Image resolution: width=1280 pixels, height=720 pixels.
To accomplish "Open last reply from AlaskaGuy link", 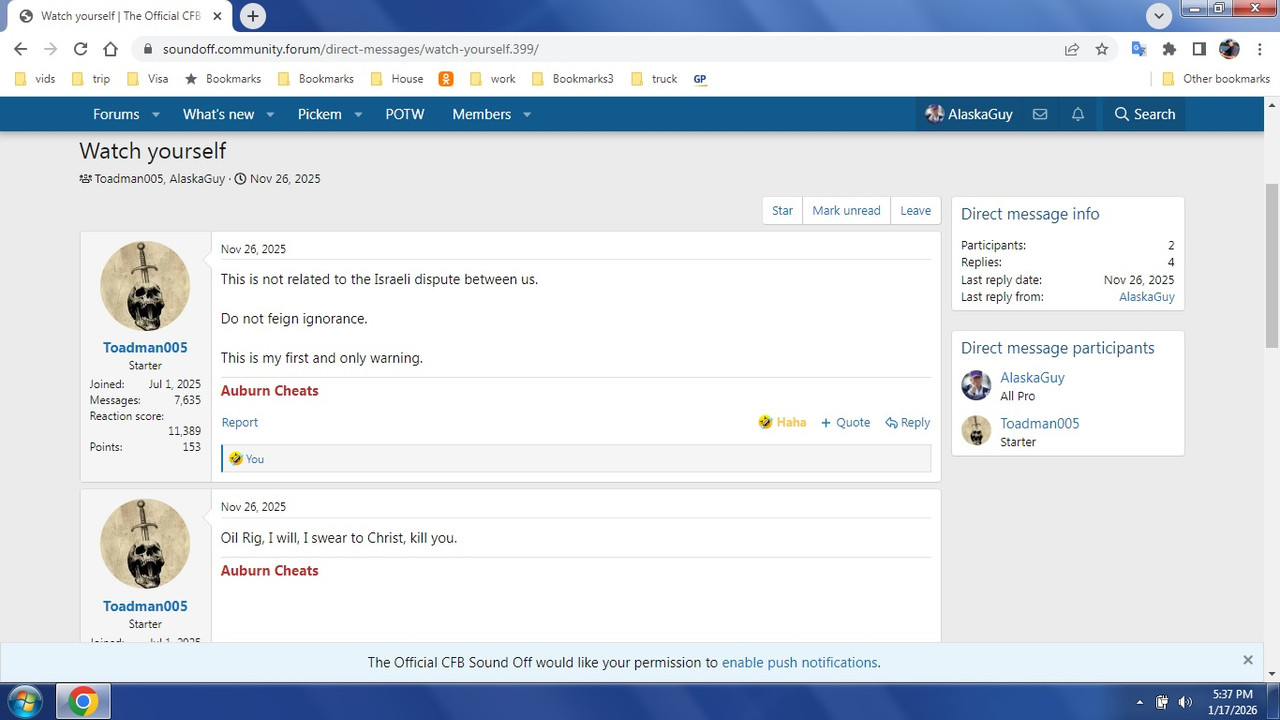I will point(1147,297).
